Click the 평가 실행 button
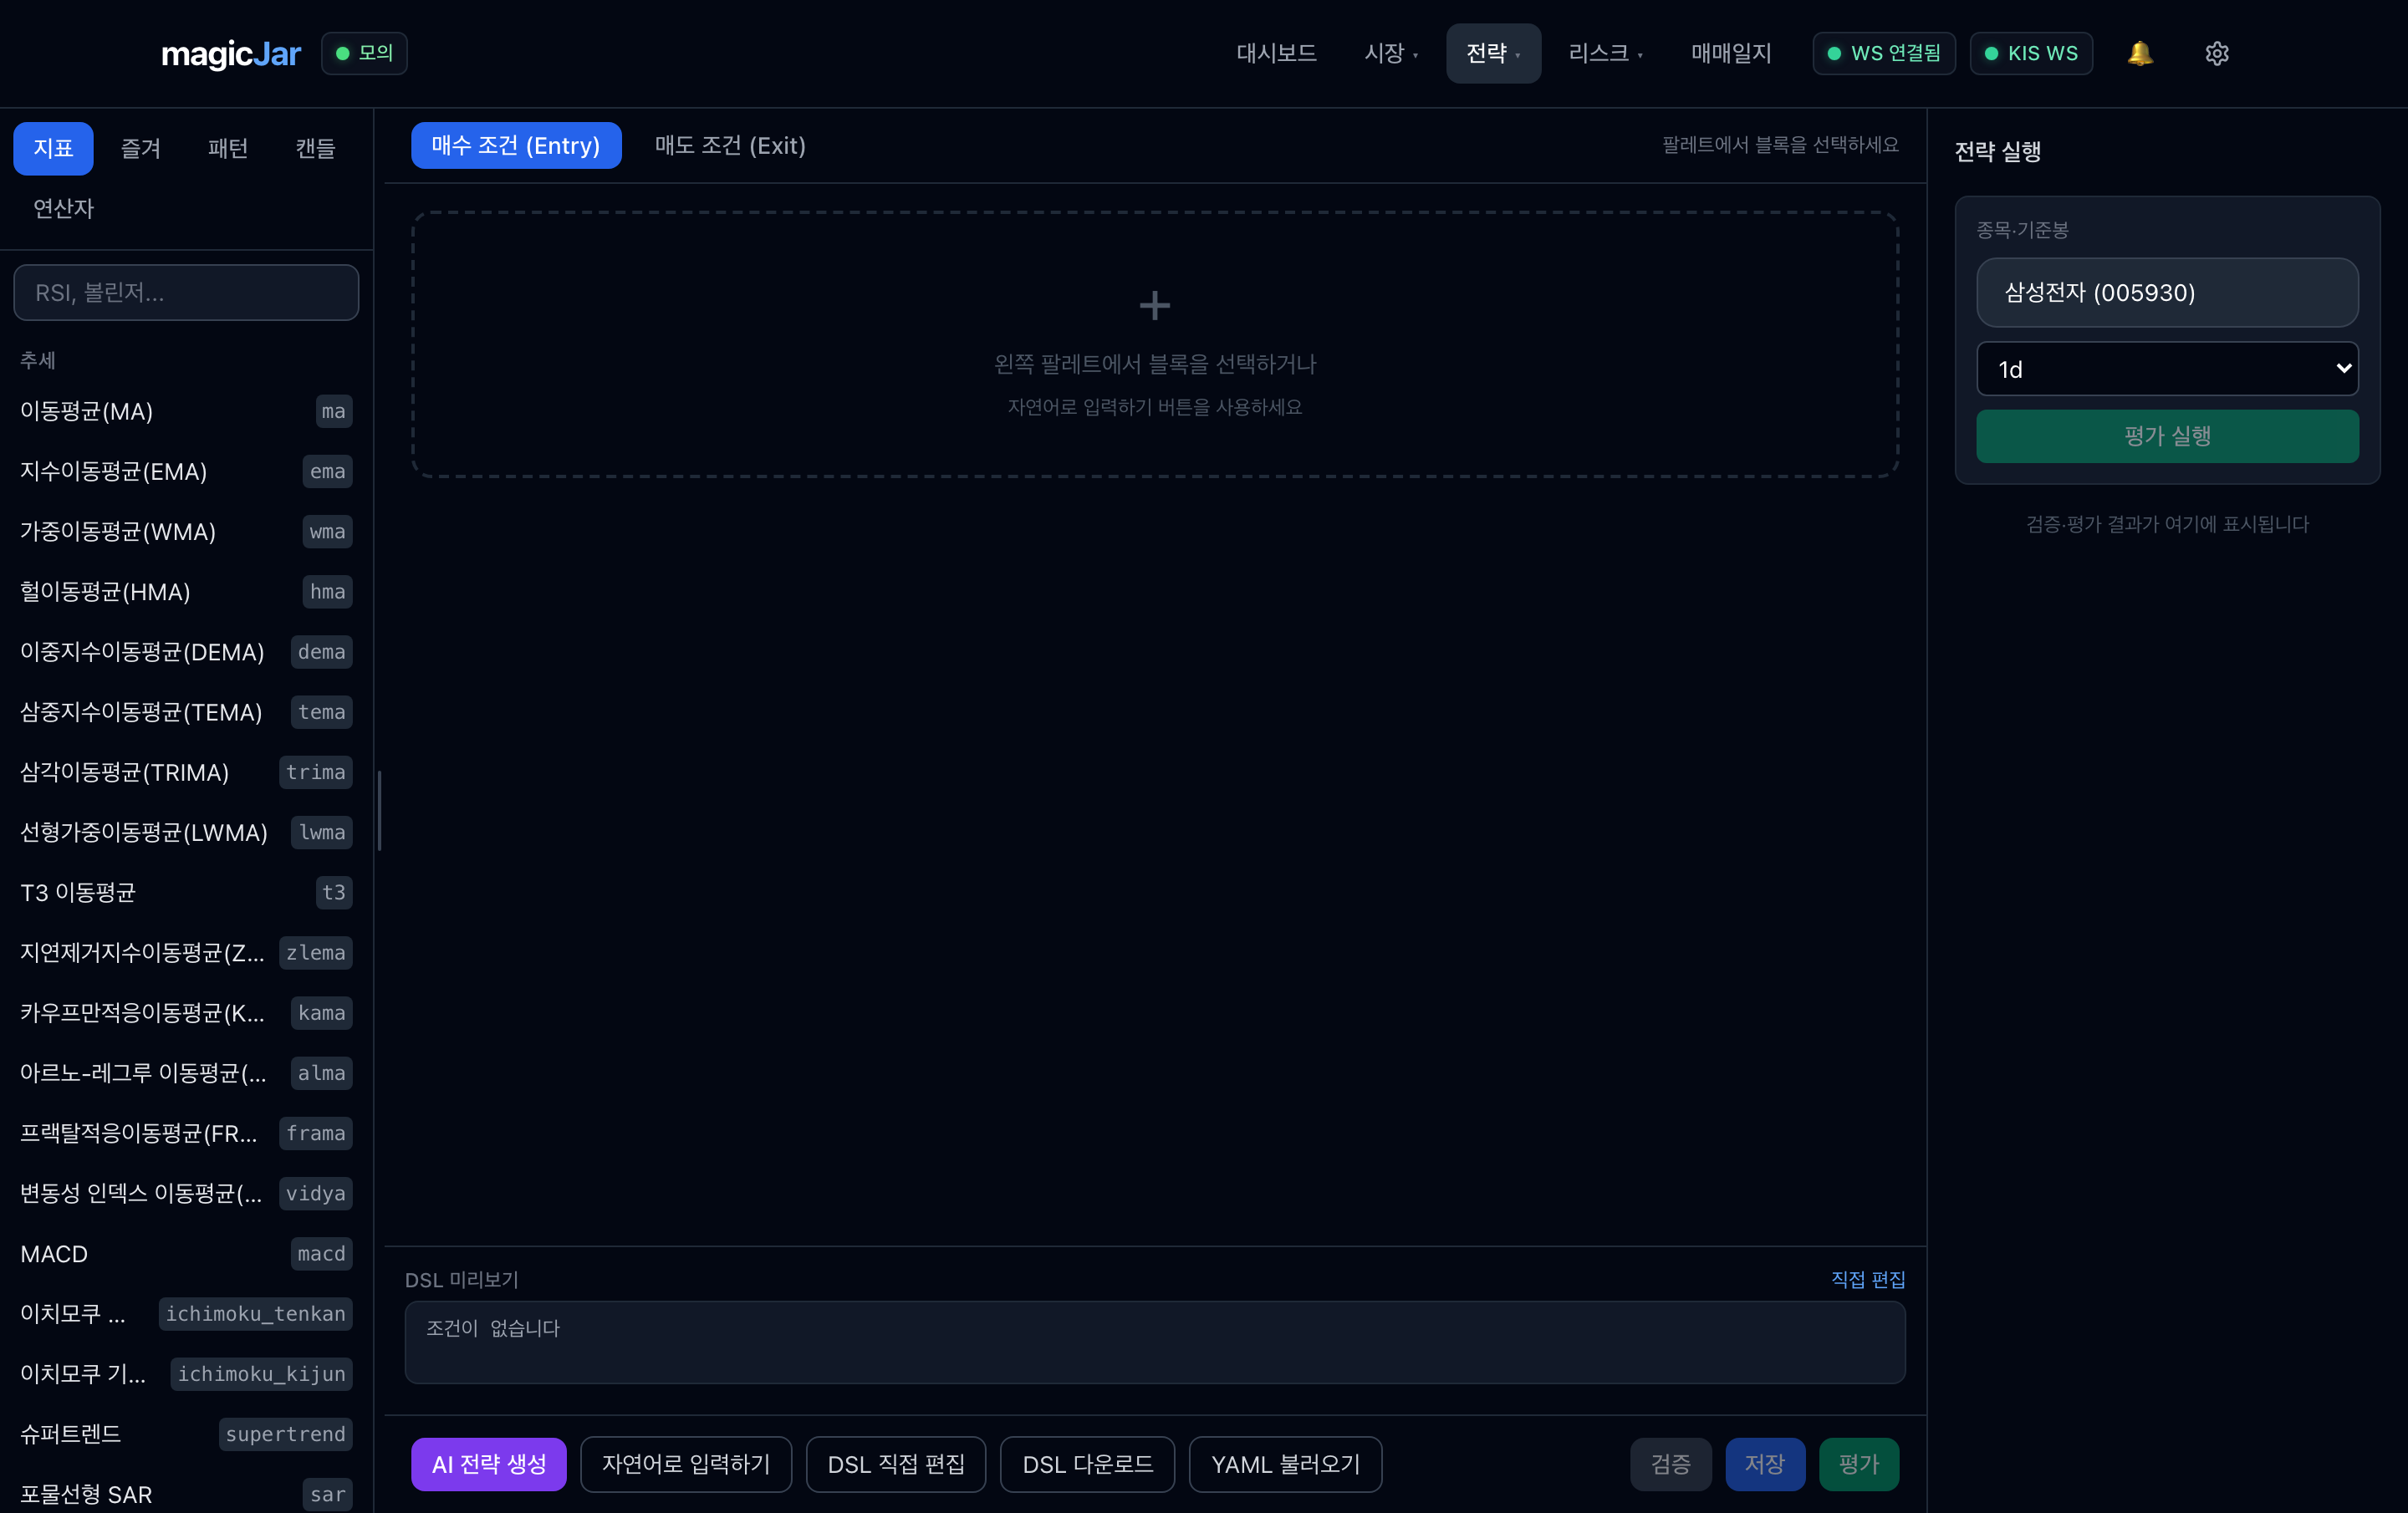Image resolution: width=2408 pixels, height=1513 pixels. [2166, 436]
